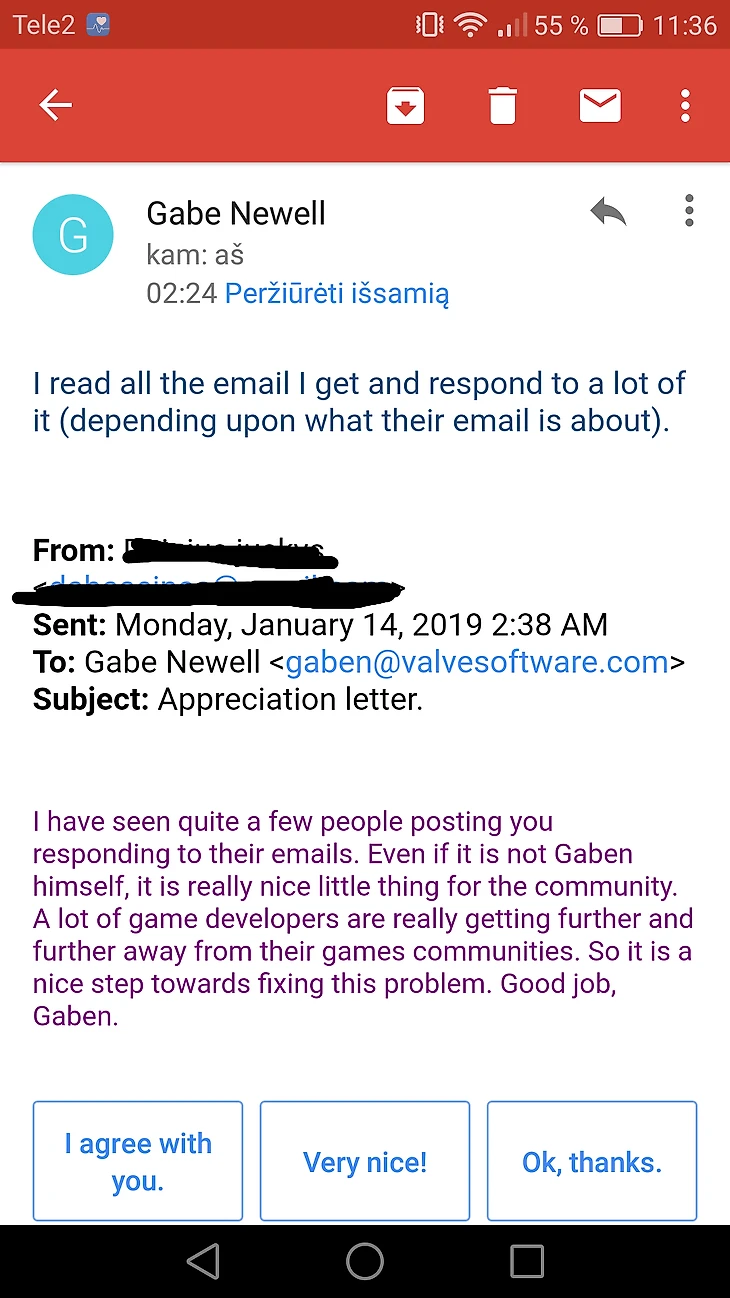The width and height of the screenshot is (730, 1298).
Task: Mark as unread with the envelope icon
Action: tap(600, 105)
